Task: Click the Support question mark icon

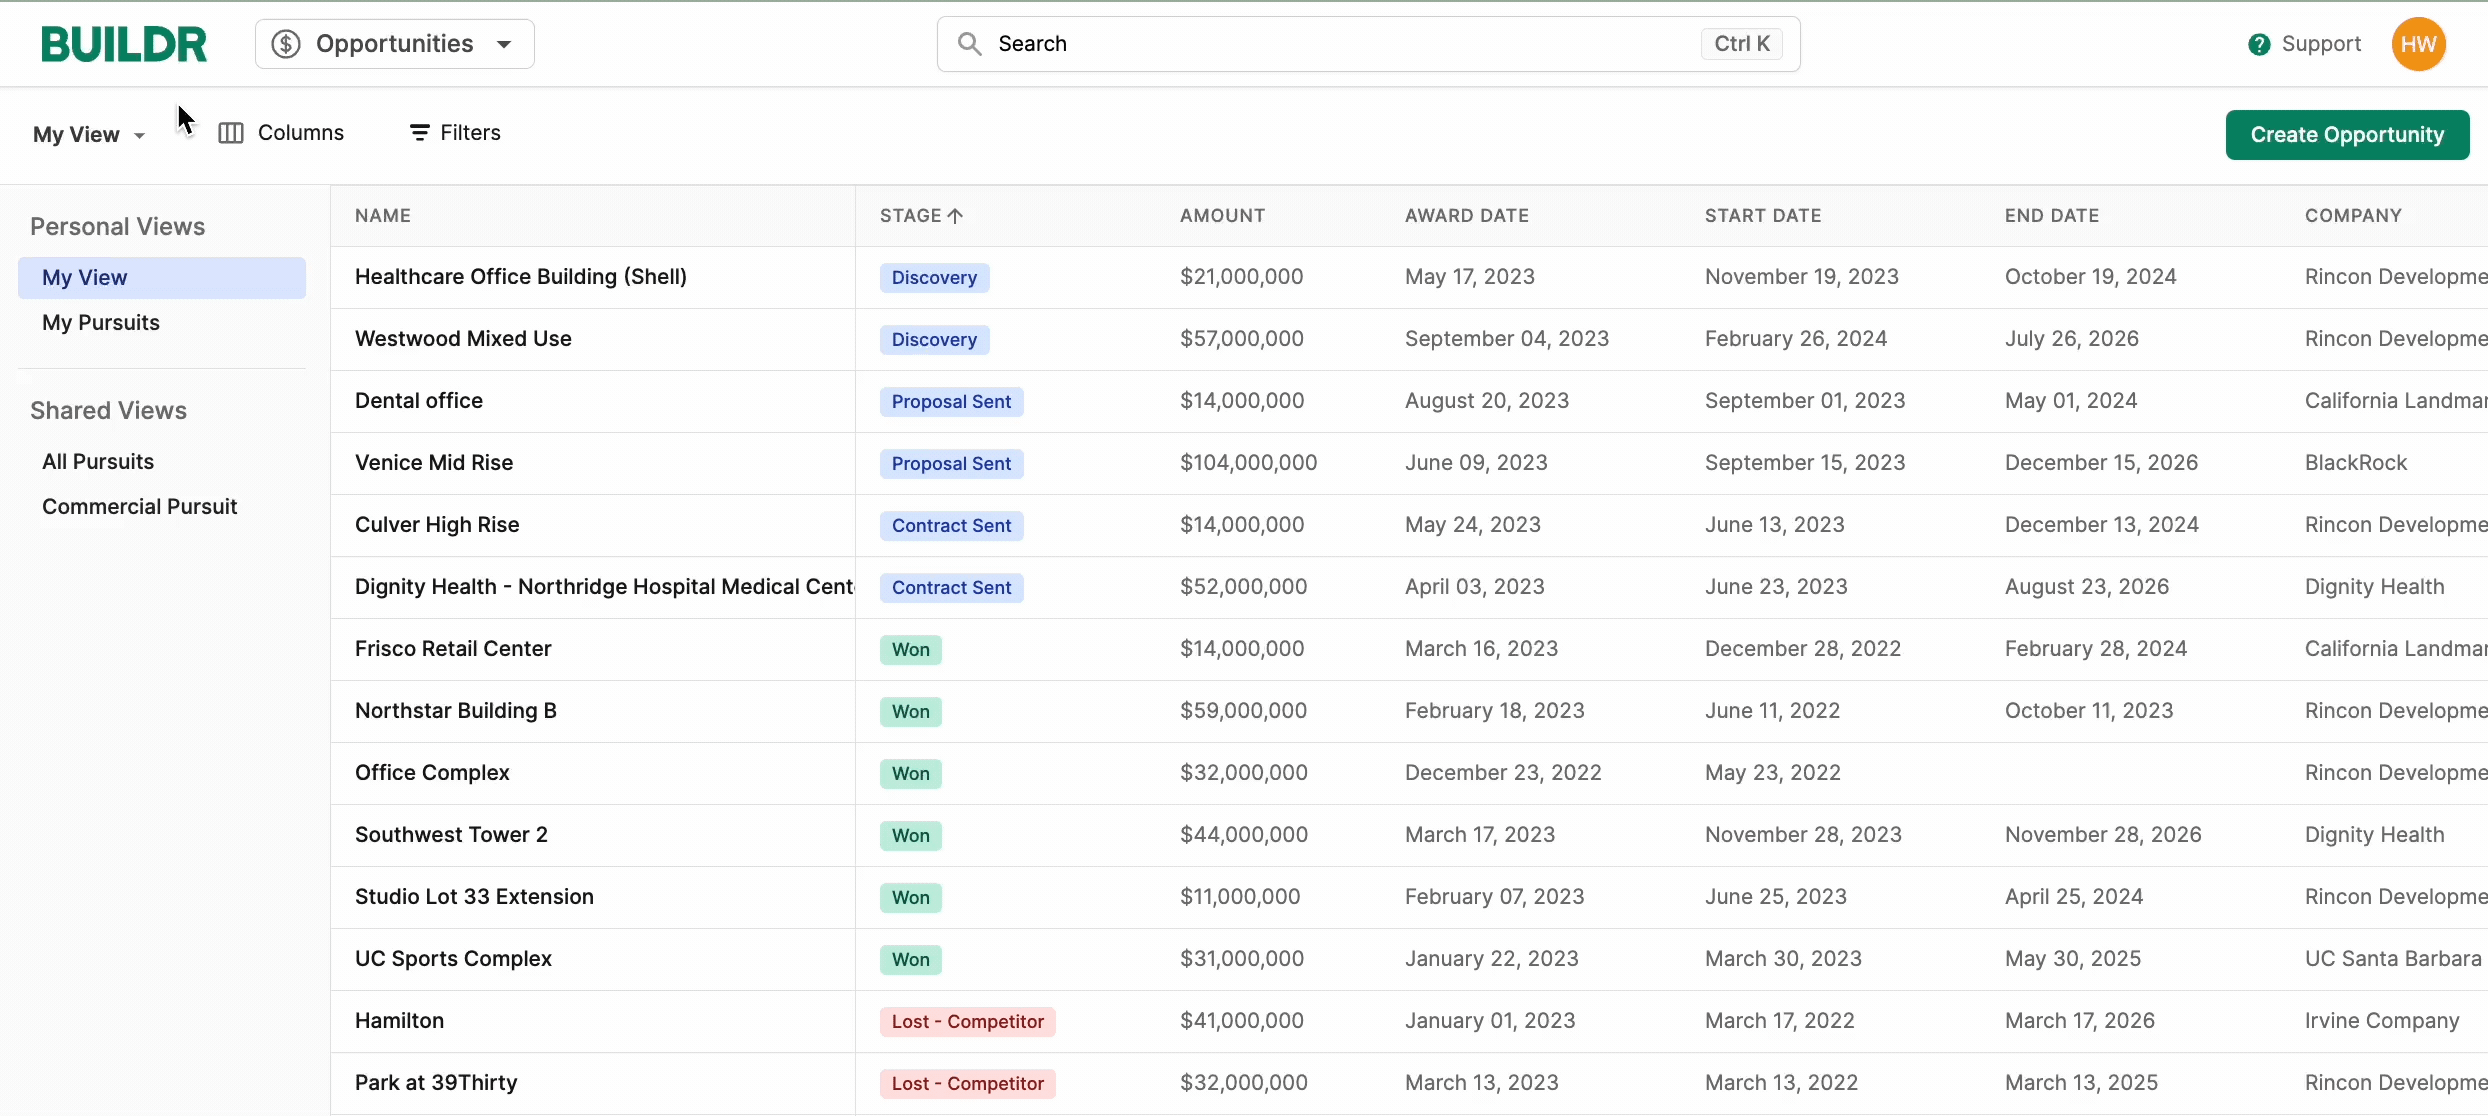Action: [x=2258, y=44]
